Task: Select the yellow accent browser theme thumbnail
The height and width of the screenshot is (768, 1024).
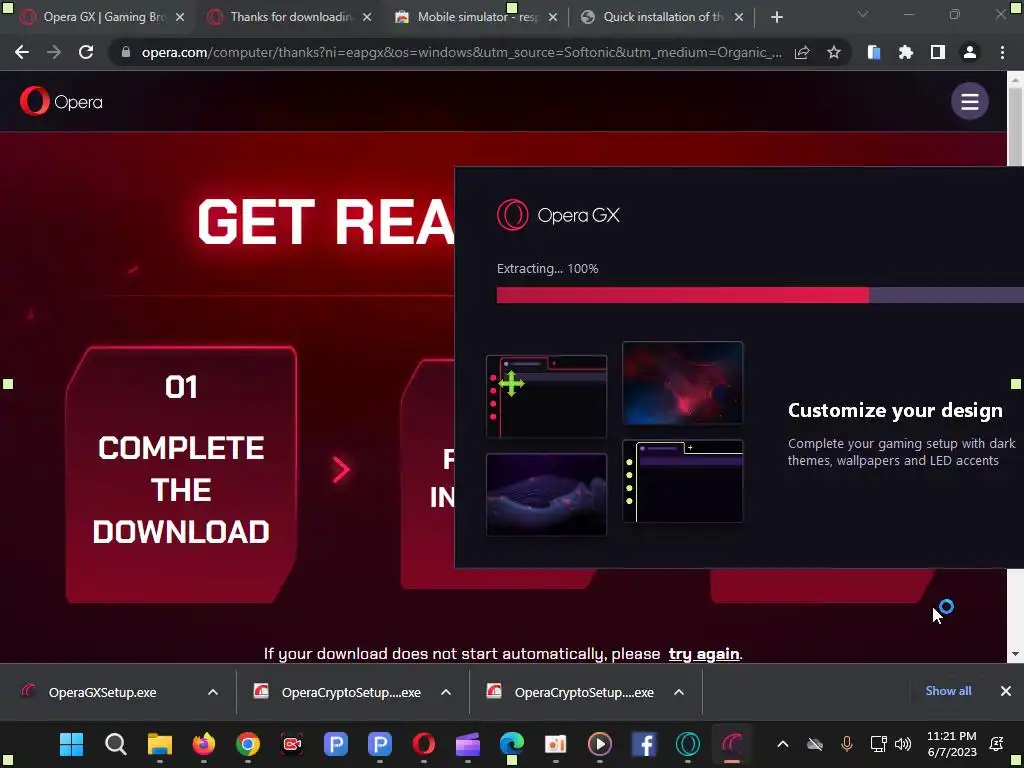Action: [682, 481]
